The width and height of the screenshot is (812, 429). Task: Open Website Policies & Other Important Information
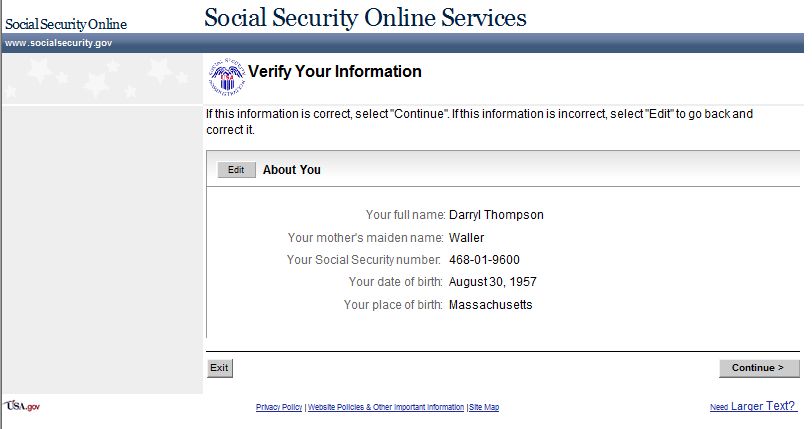pos(386,408)
